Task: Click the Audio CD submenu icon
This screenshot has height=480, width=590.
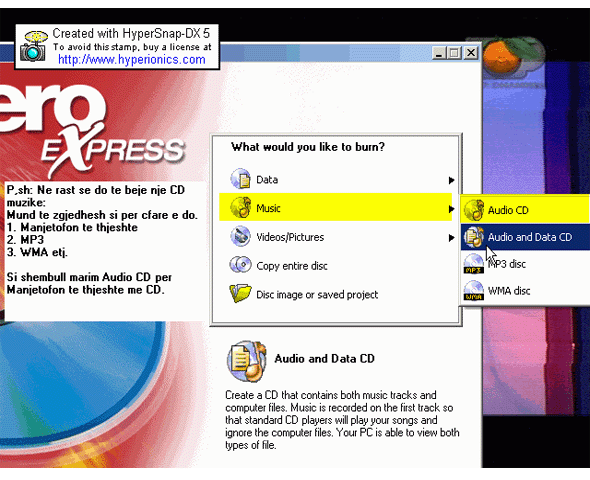Action: 474,210
